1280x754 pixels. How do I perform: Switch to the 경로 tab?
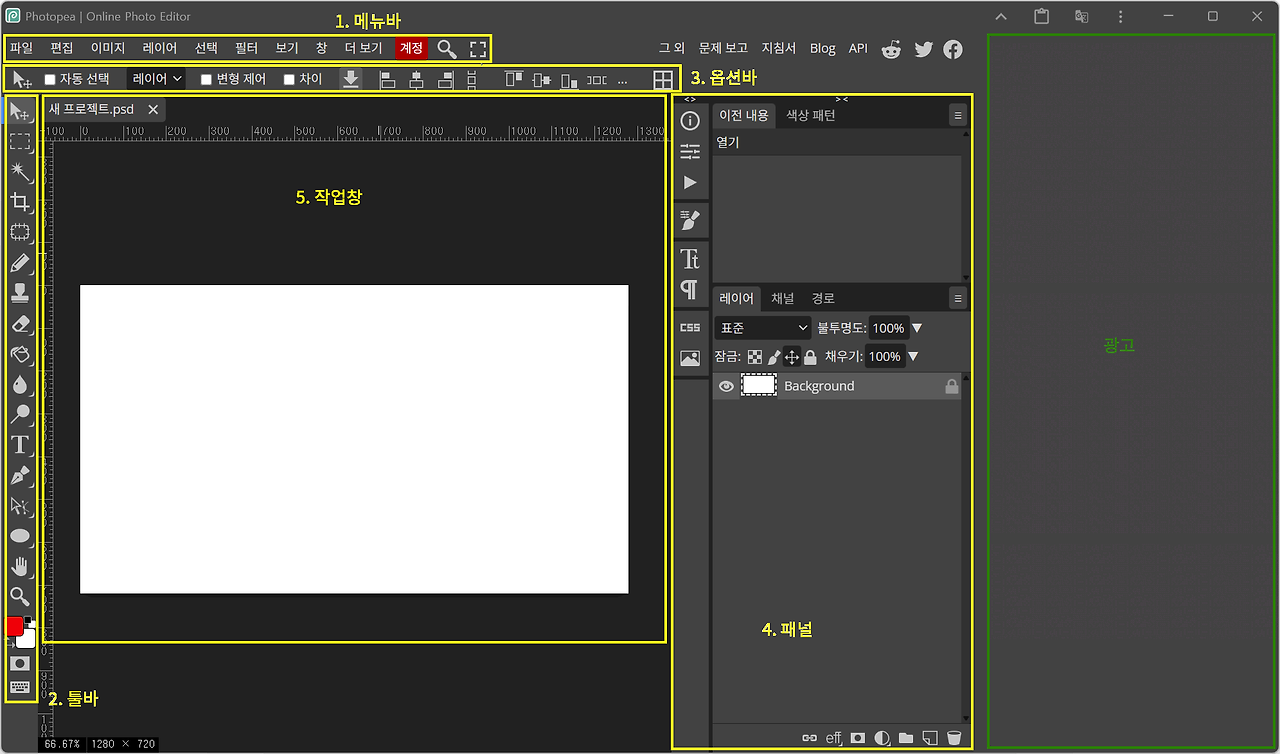[x=823, y=298]
